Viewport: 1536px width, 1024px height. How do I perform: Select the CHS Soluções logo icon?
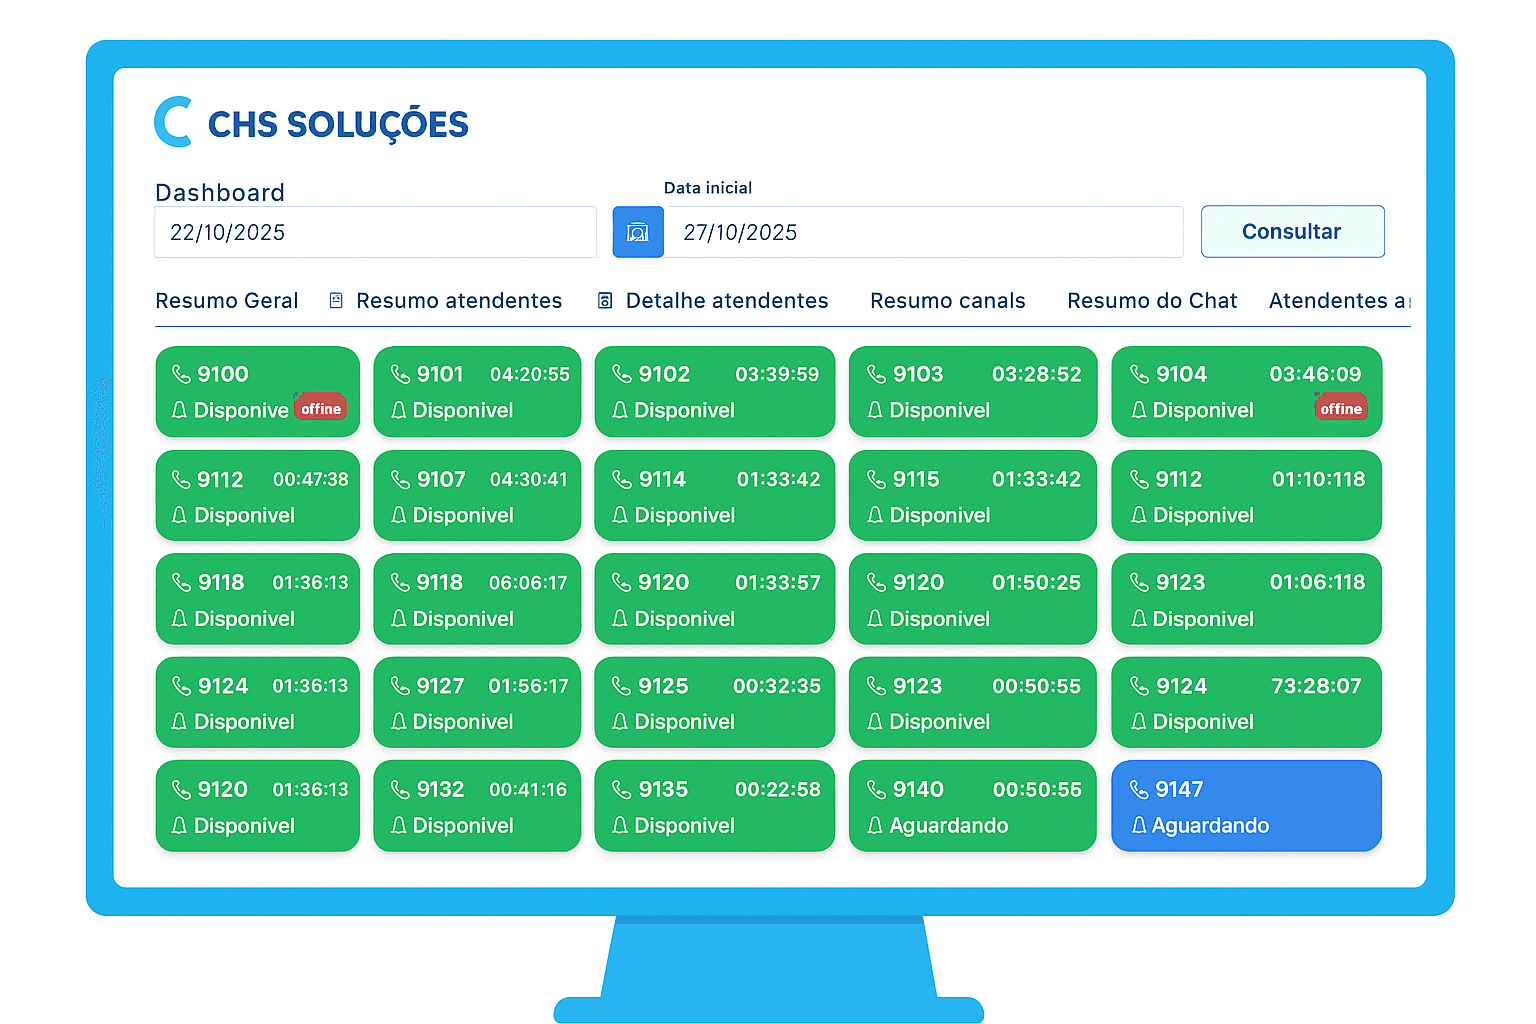pos(172,121)
